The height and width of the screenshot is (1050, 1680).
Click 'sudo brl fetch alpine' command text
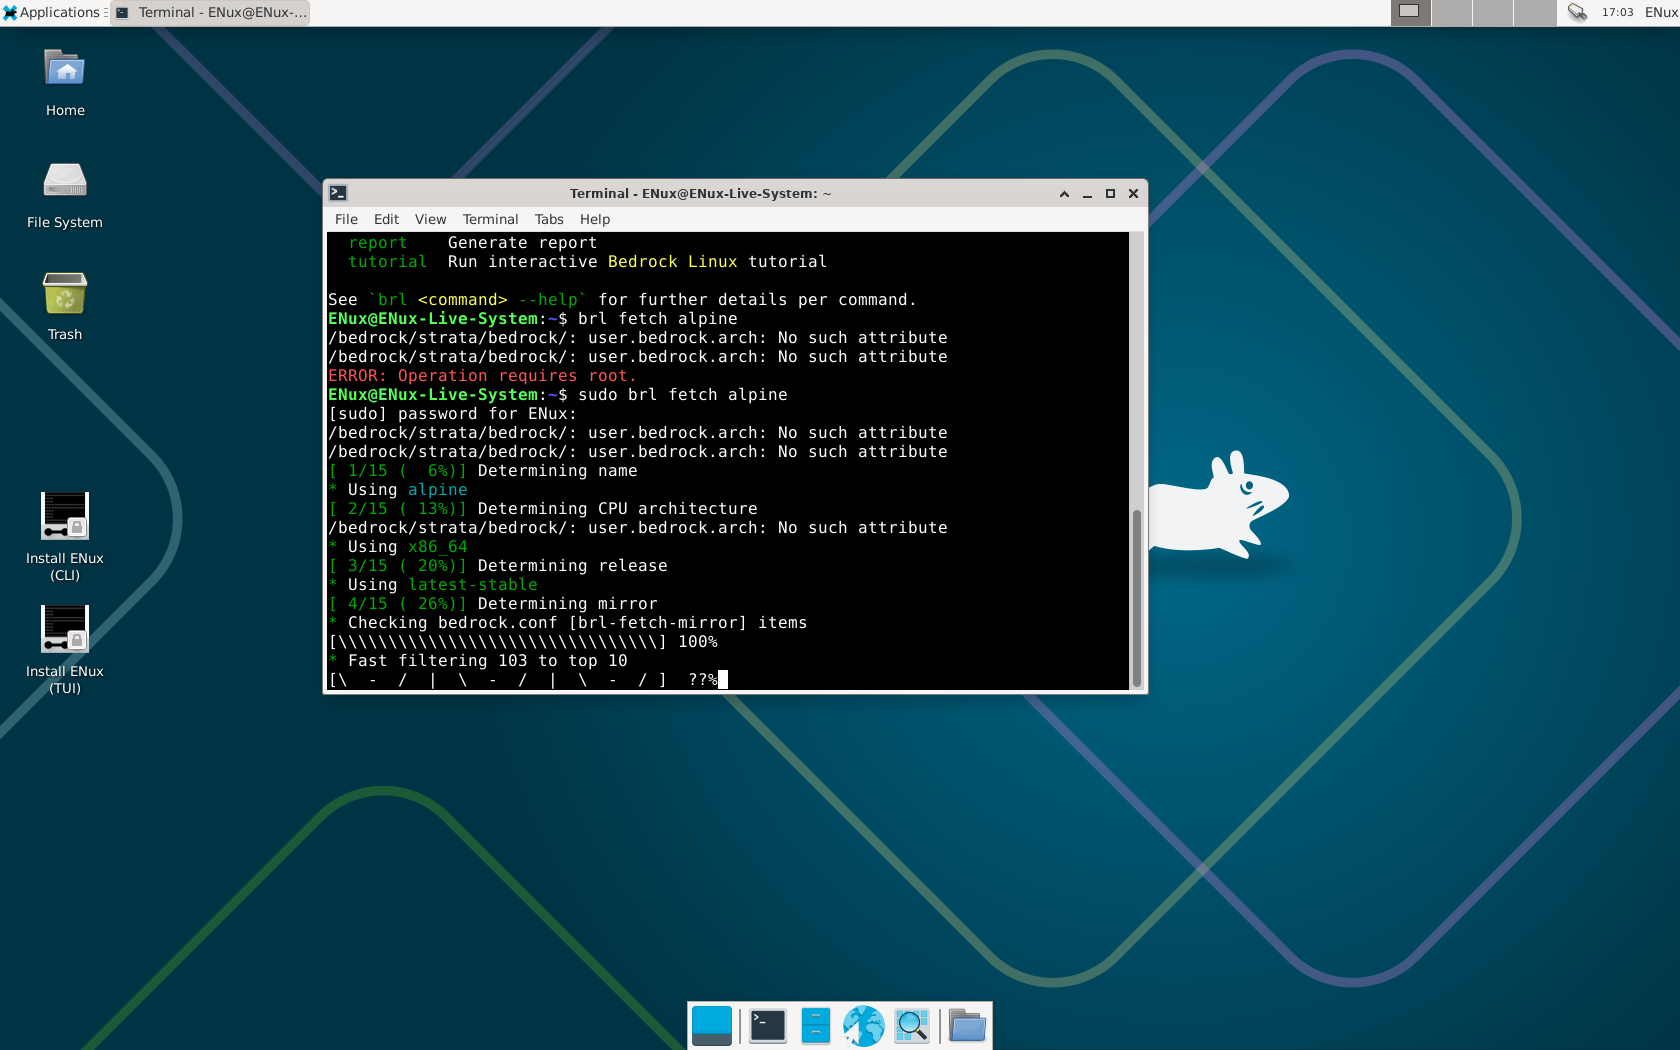[683, 395]
